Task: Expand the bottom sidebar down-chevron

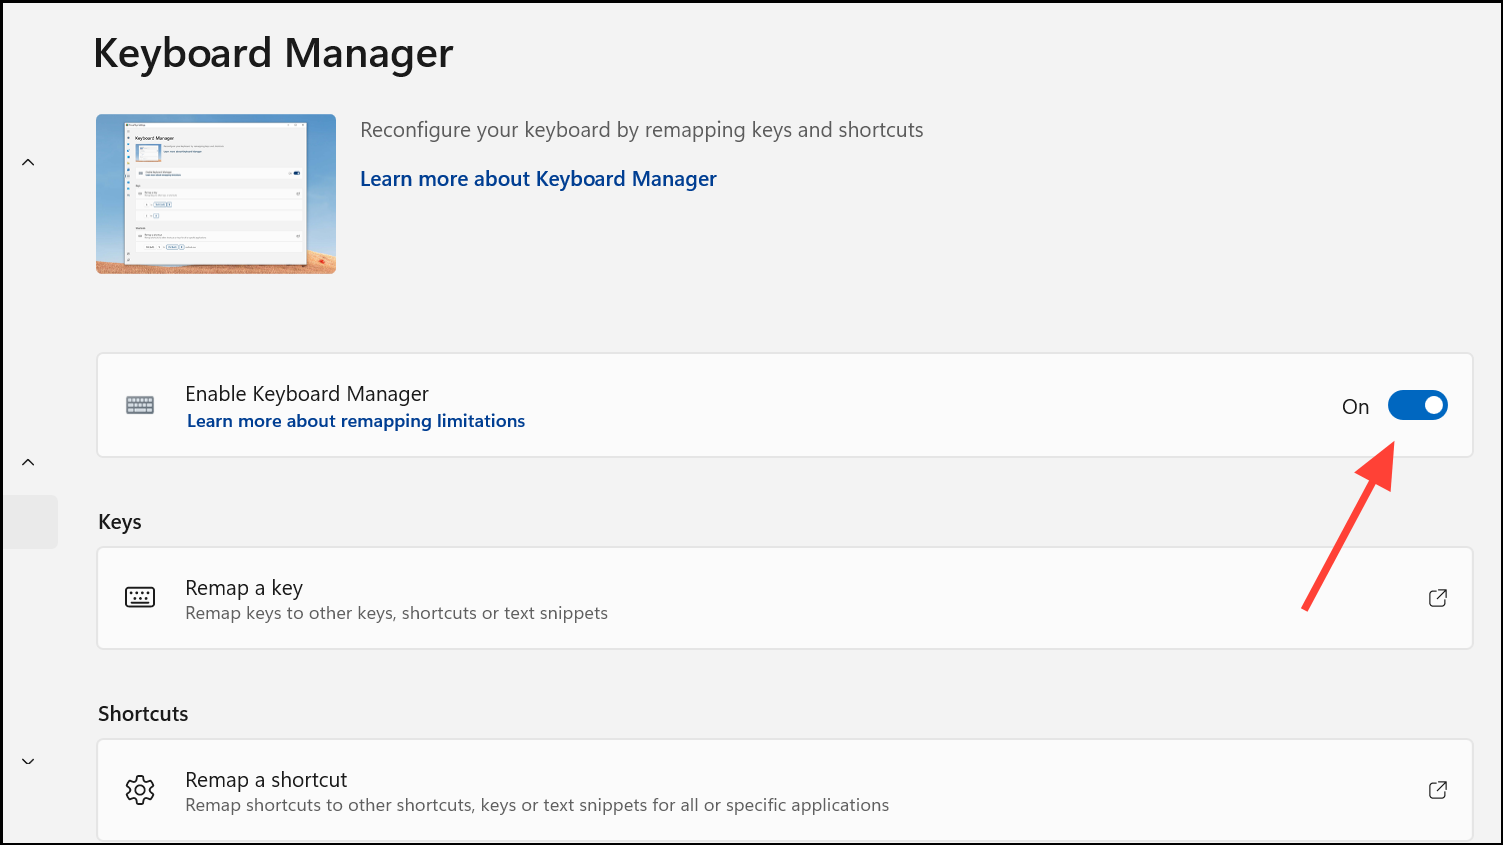Action: pyautogui.click(x=28, y=761)
